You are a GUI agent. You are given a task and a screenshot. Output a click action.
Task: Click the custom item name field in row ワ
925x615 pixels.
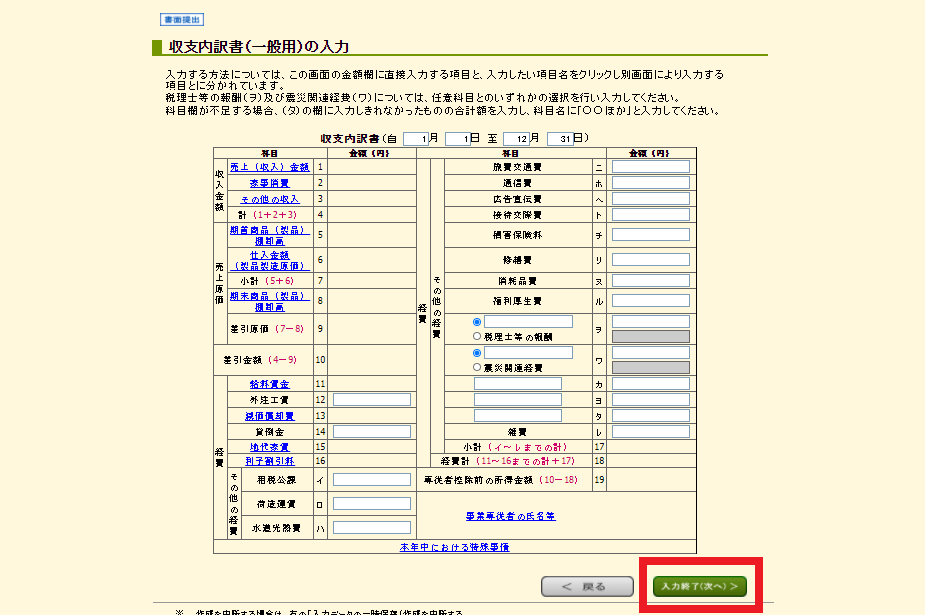529,353
